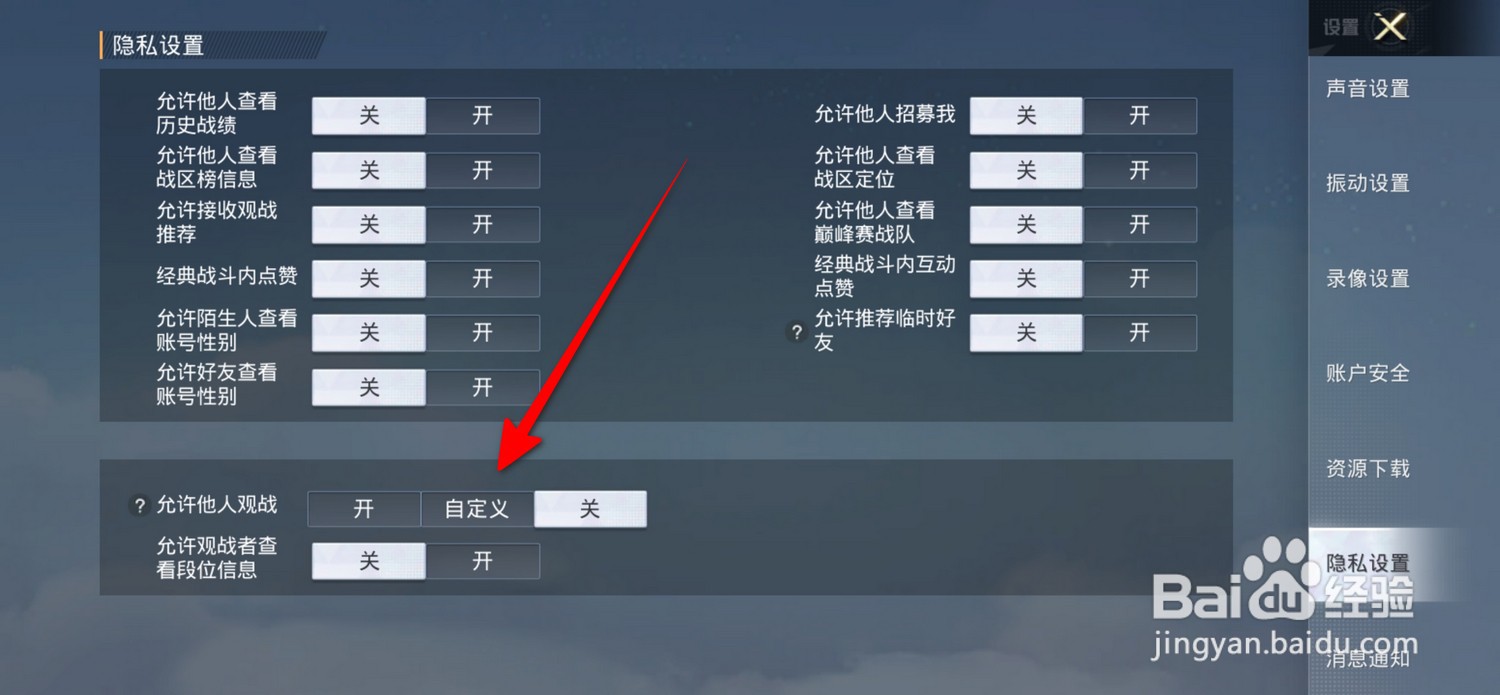Open 消息通知 settings tab

pyautogui.click(x=1367, y=658)
